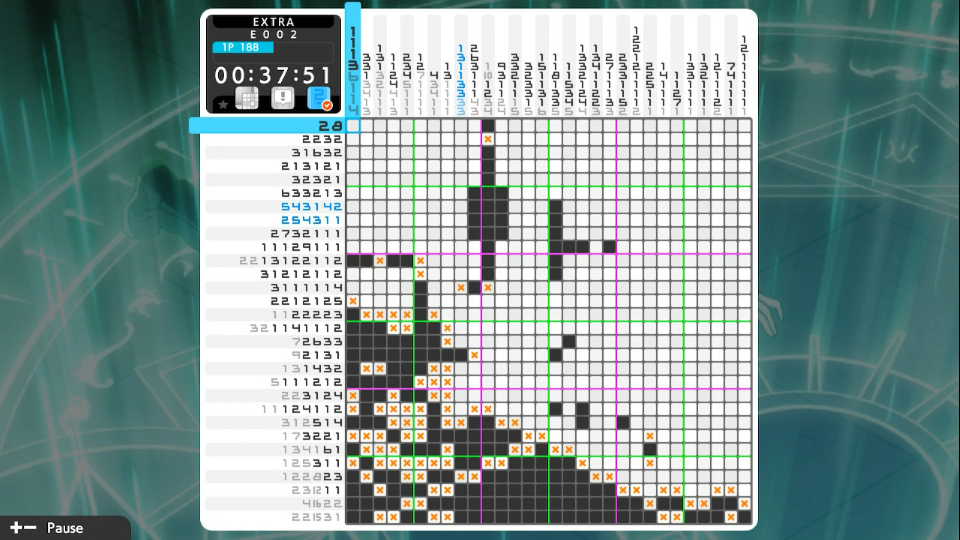Click row clue 6 3 3 2 1 3
Screen dimensions: 960x540
[312, 193]
